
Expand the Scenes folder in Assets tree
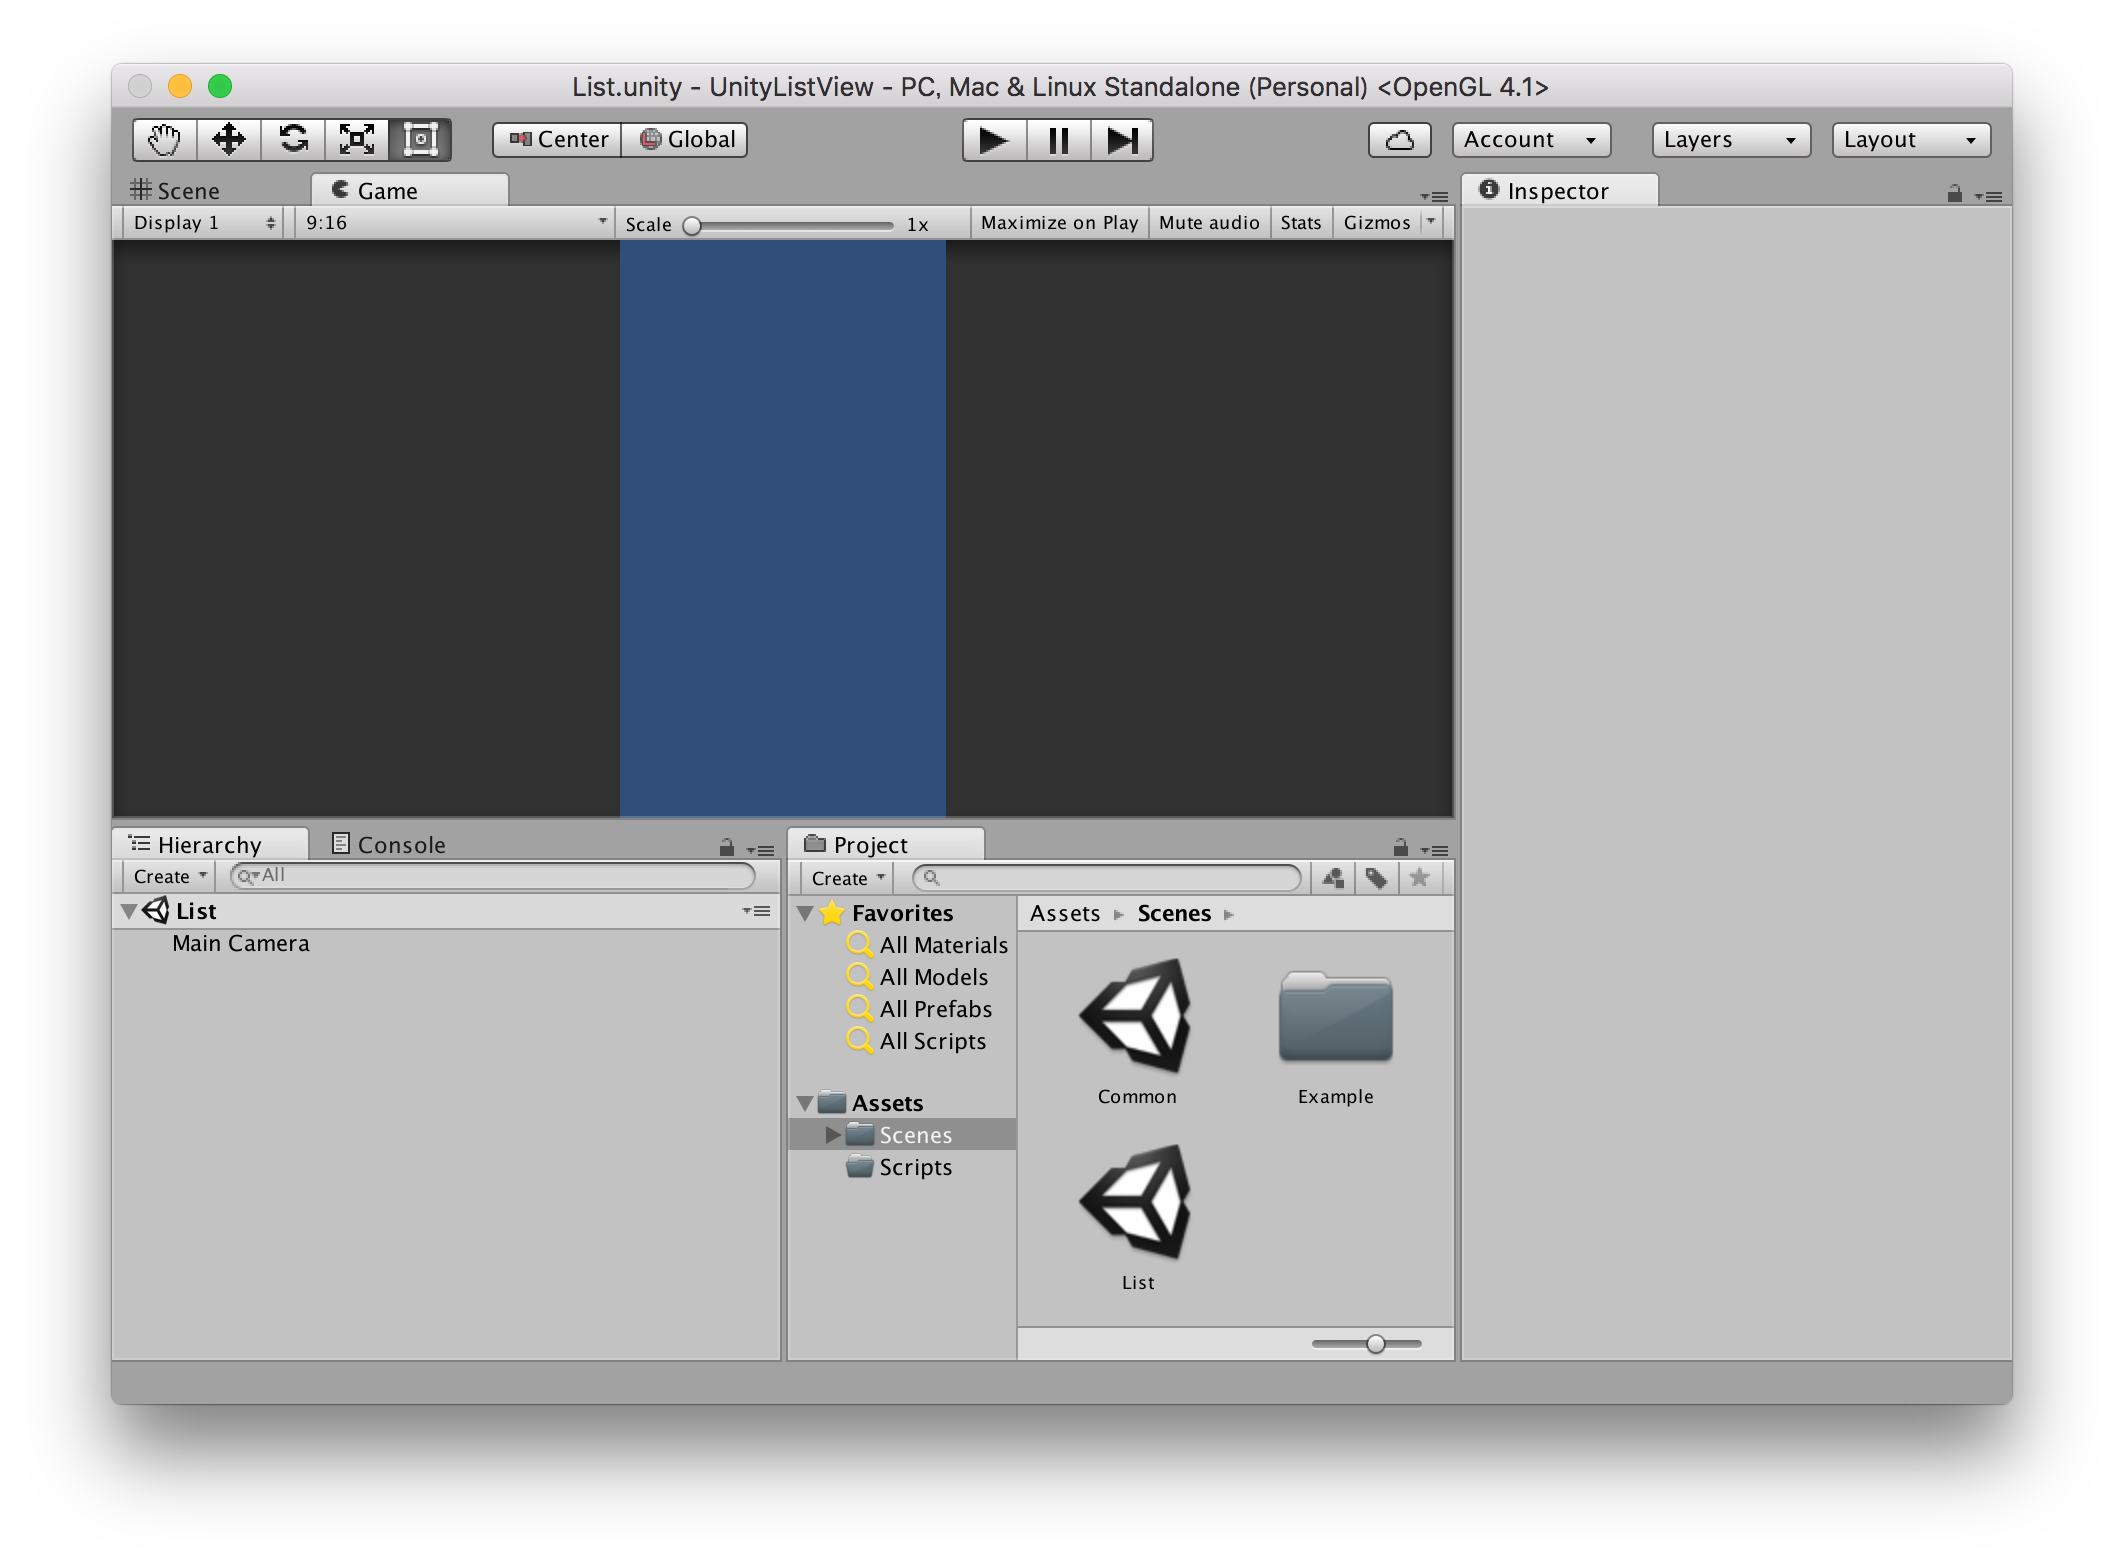point(832,1135)
